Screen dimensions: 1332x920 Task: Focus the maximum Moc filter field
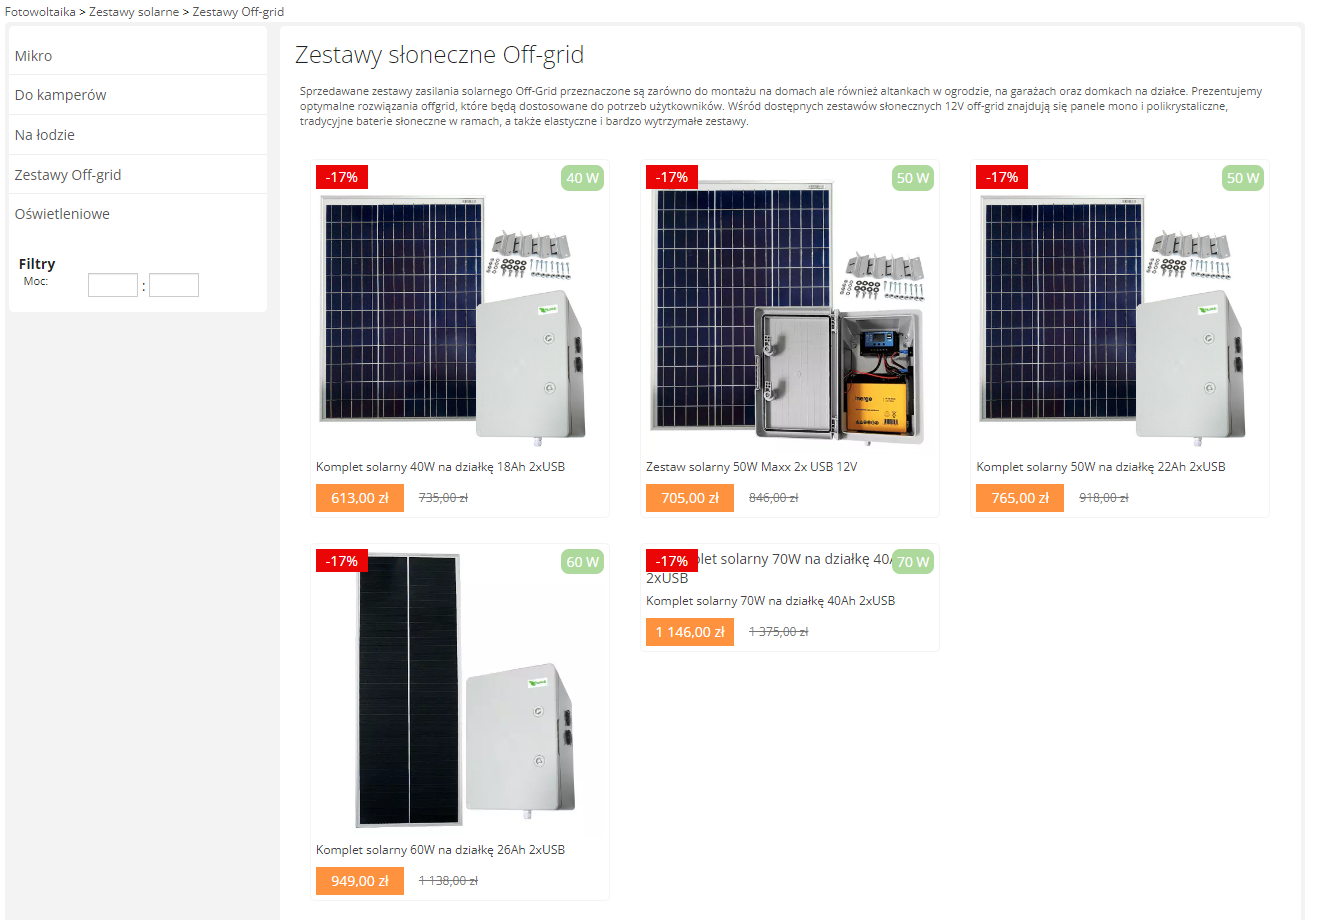click(x=174, y=285)
